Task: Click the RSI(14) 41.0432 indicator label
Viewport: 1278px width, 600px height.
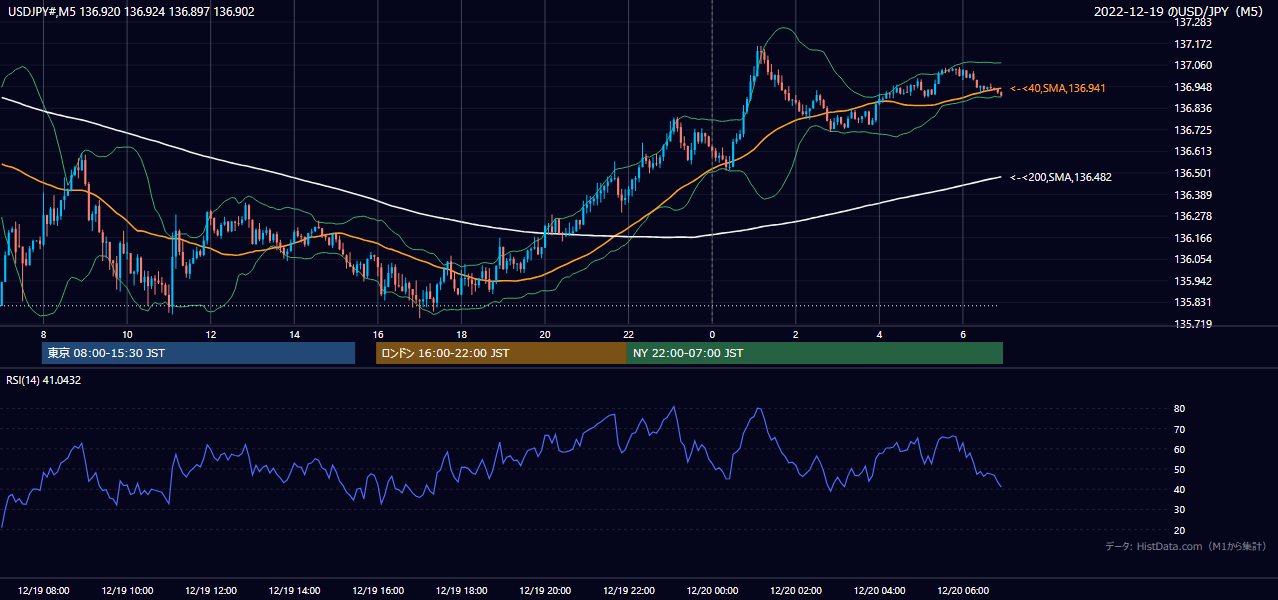Action: [44, 380]
